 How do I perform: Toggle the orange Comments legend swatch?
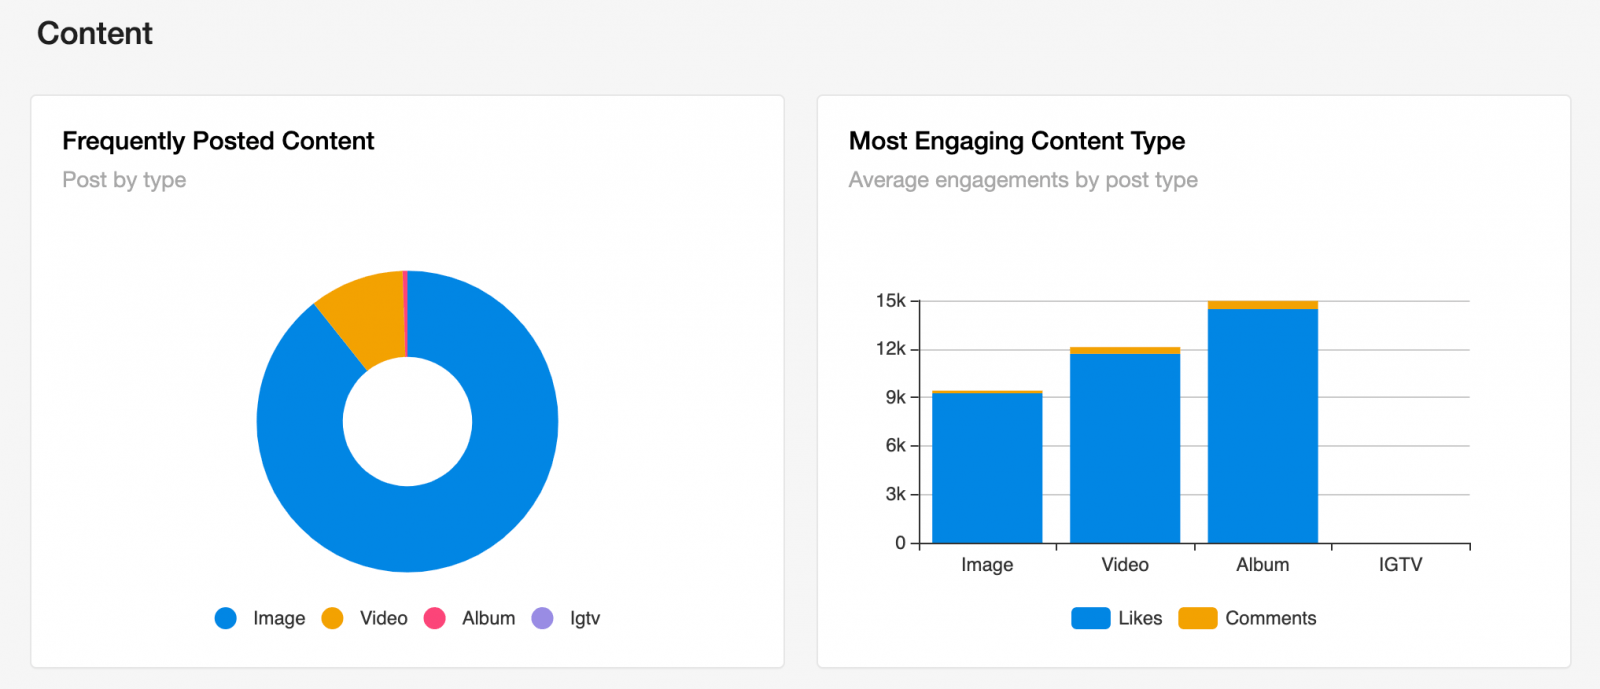coord(1197,618)
